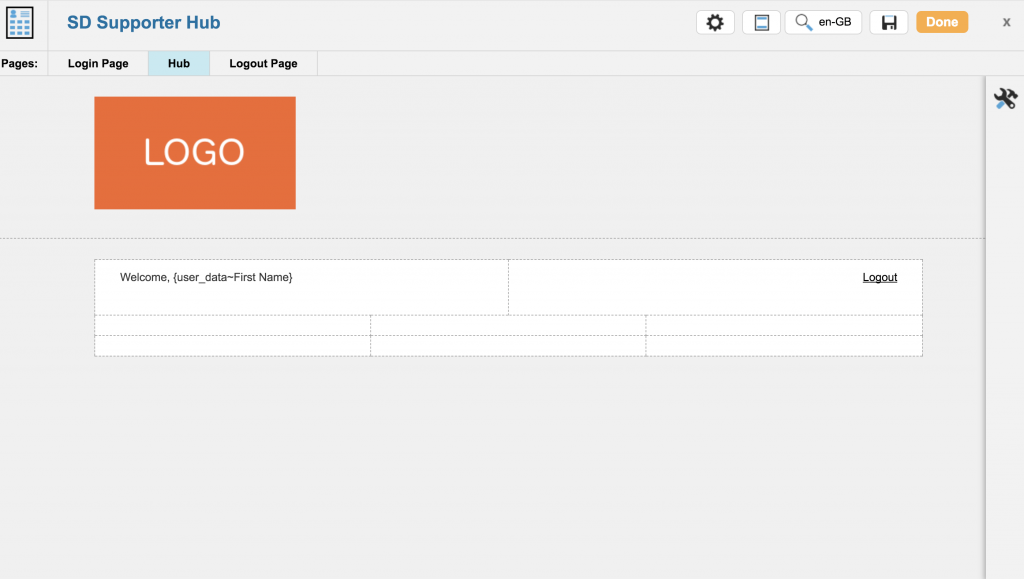Select the bottom-row right empty cell
Screen dimensions: 1024x579
(x=784, y=346)
